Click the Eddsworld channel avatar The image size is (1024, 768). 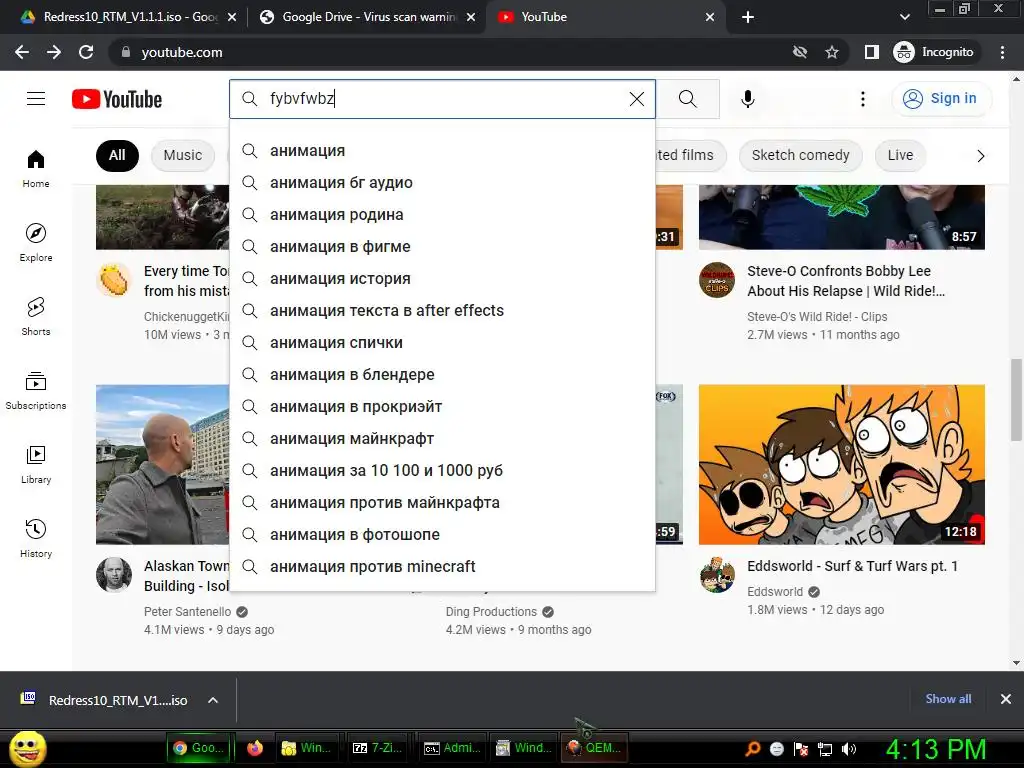[x=717, y=575]
